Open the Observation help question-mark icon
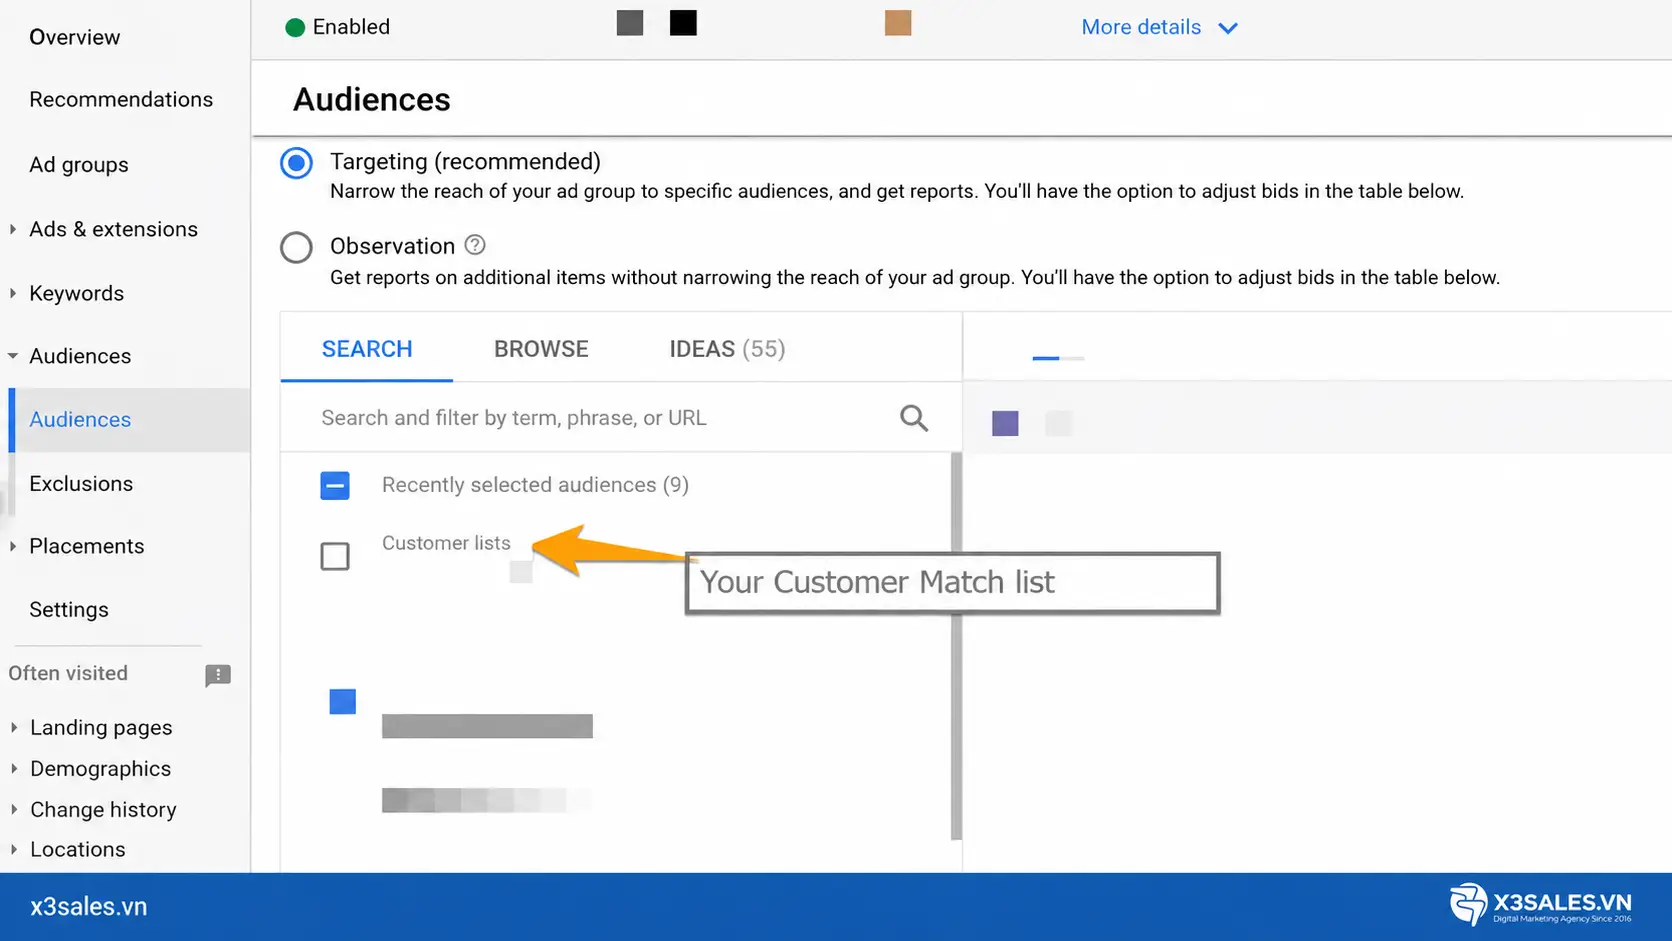Viewport: 1672px width, 941px height. pos(475,245)
